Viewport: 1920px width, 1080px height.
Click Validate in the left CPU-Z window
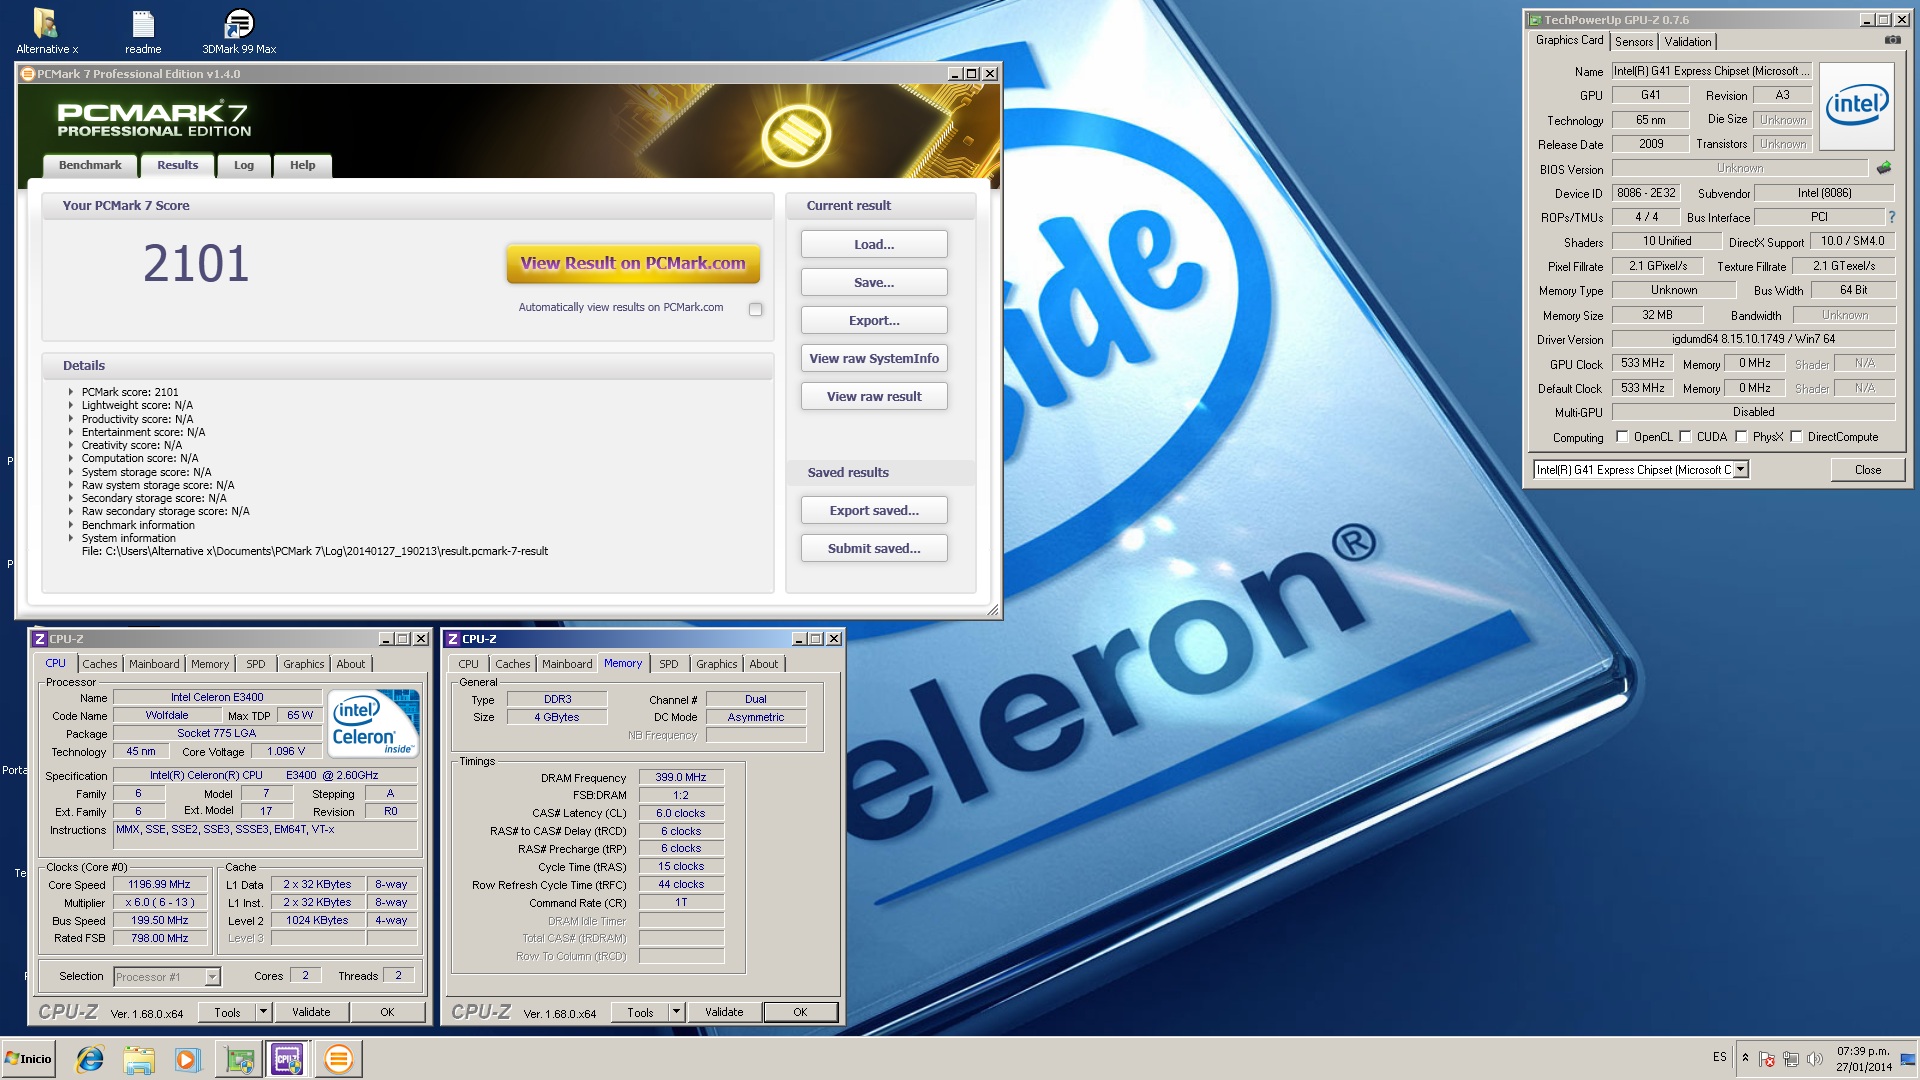[x=311, y=1012]
